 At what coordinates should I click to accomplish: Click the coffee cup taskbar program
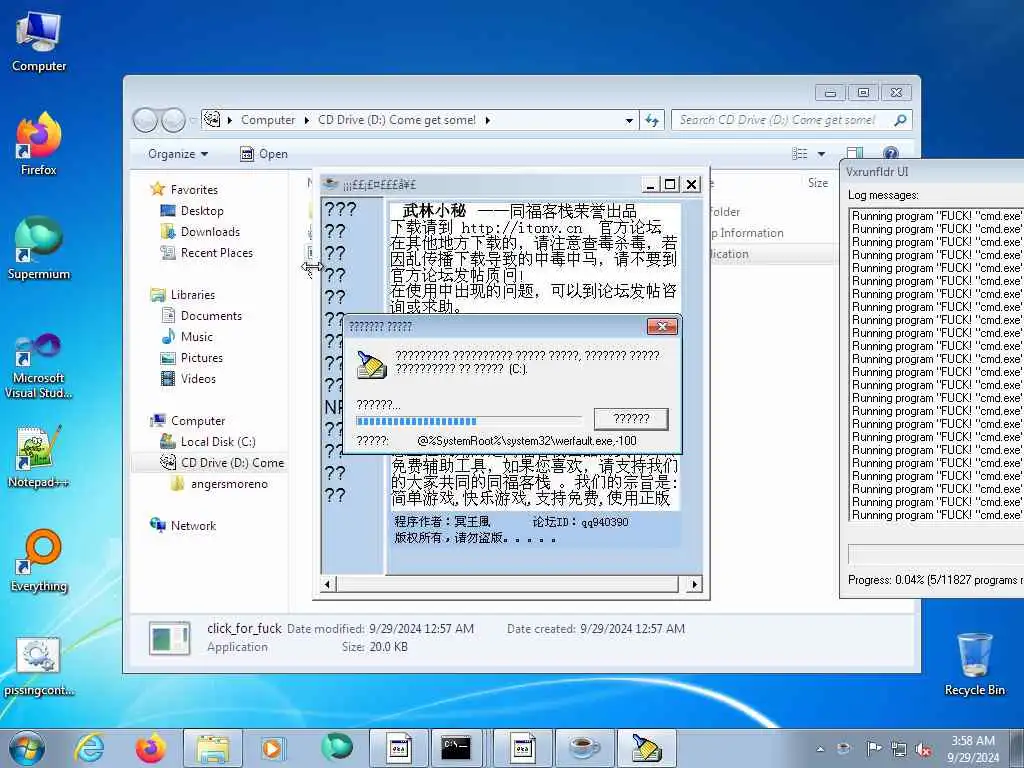[x=584, y=748]
